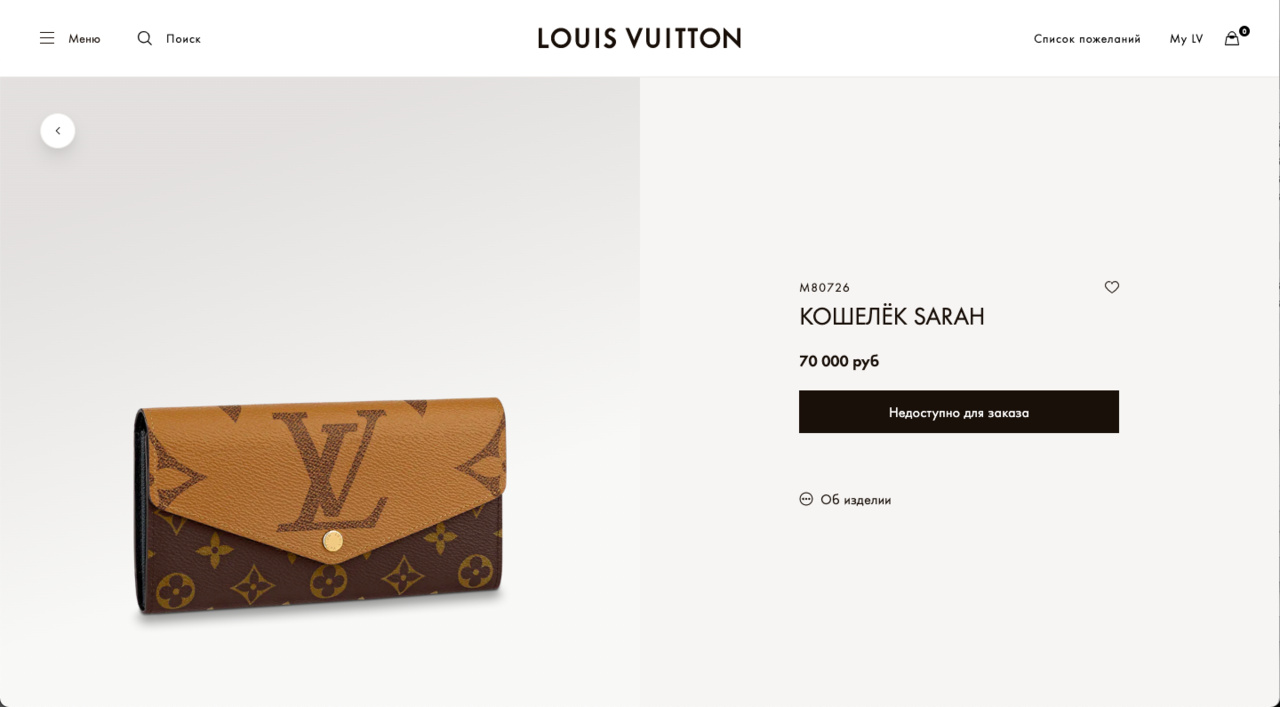Viewport: 1280px width, 707px height.
Task: Click the large LV monogram on wallet flap
Action: point(330,470)
